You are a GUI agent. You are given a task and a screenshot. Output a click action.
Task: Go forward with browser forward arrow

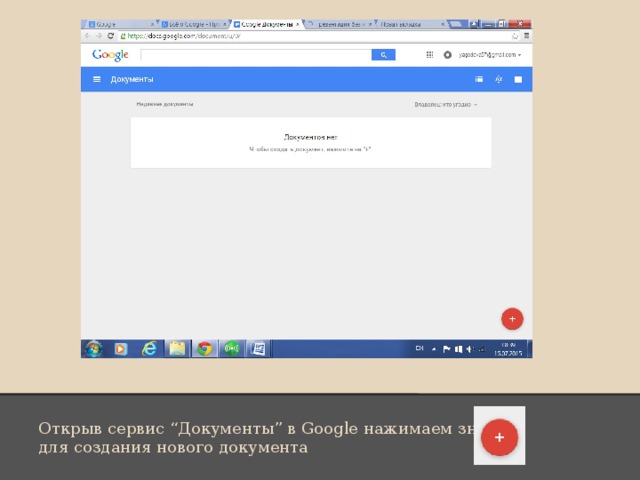pos(99,36)
